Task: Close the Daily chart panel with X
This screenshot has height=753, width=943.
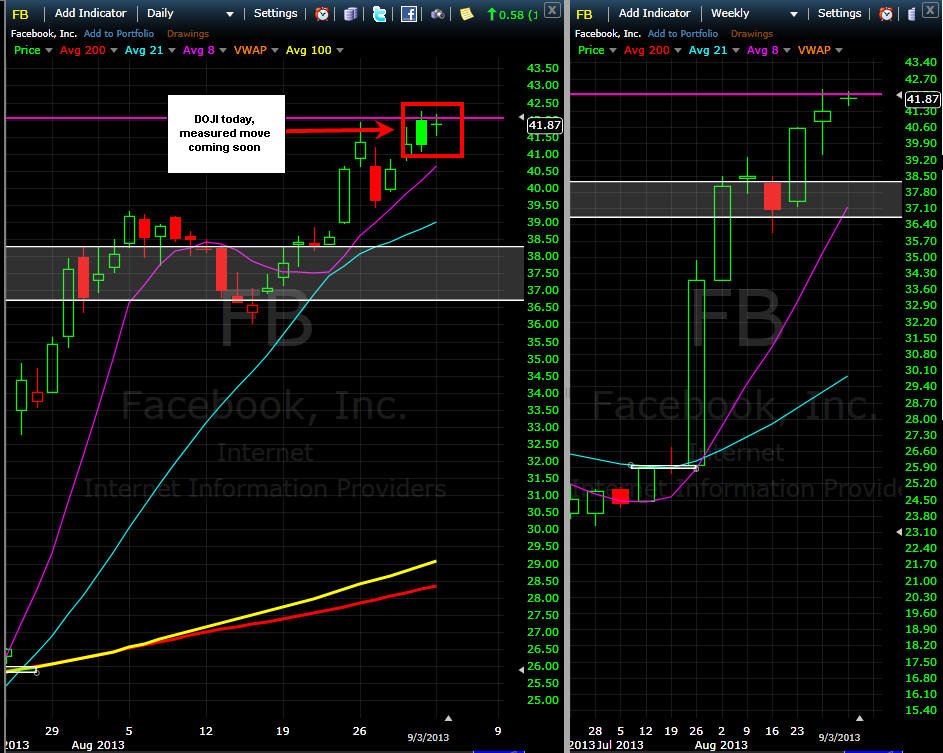Action: tap(552, 9)
